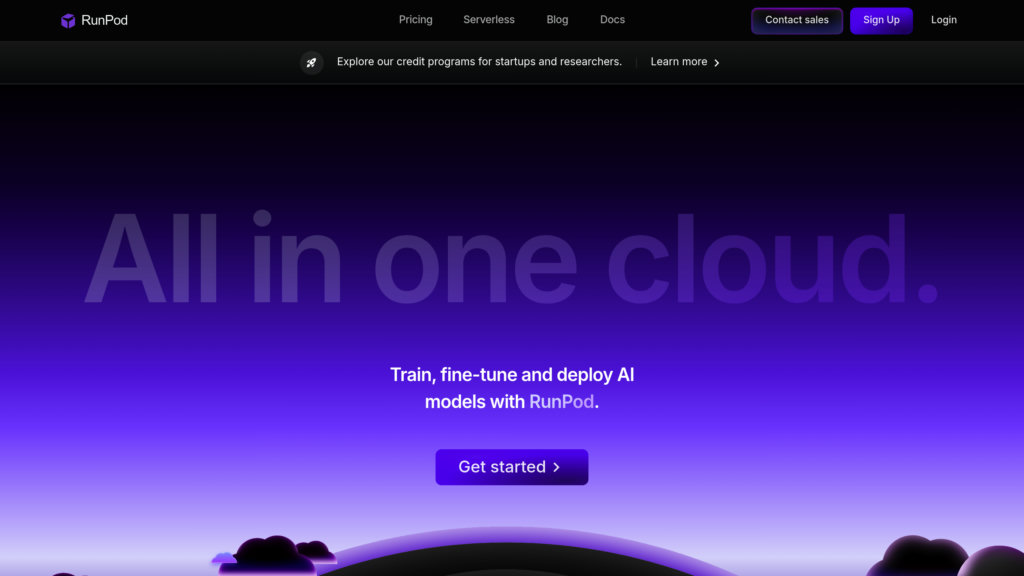Click the chevron arrow beside Learn more
Viewport: 1024px width, 576px height.
pos(717,63)
